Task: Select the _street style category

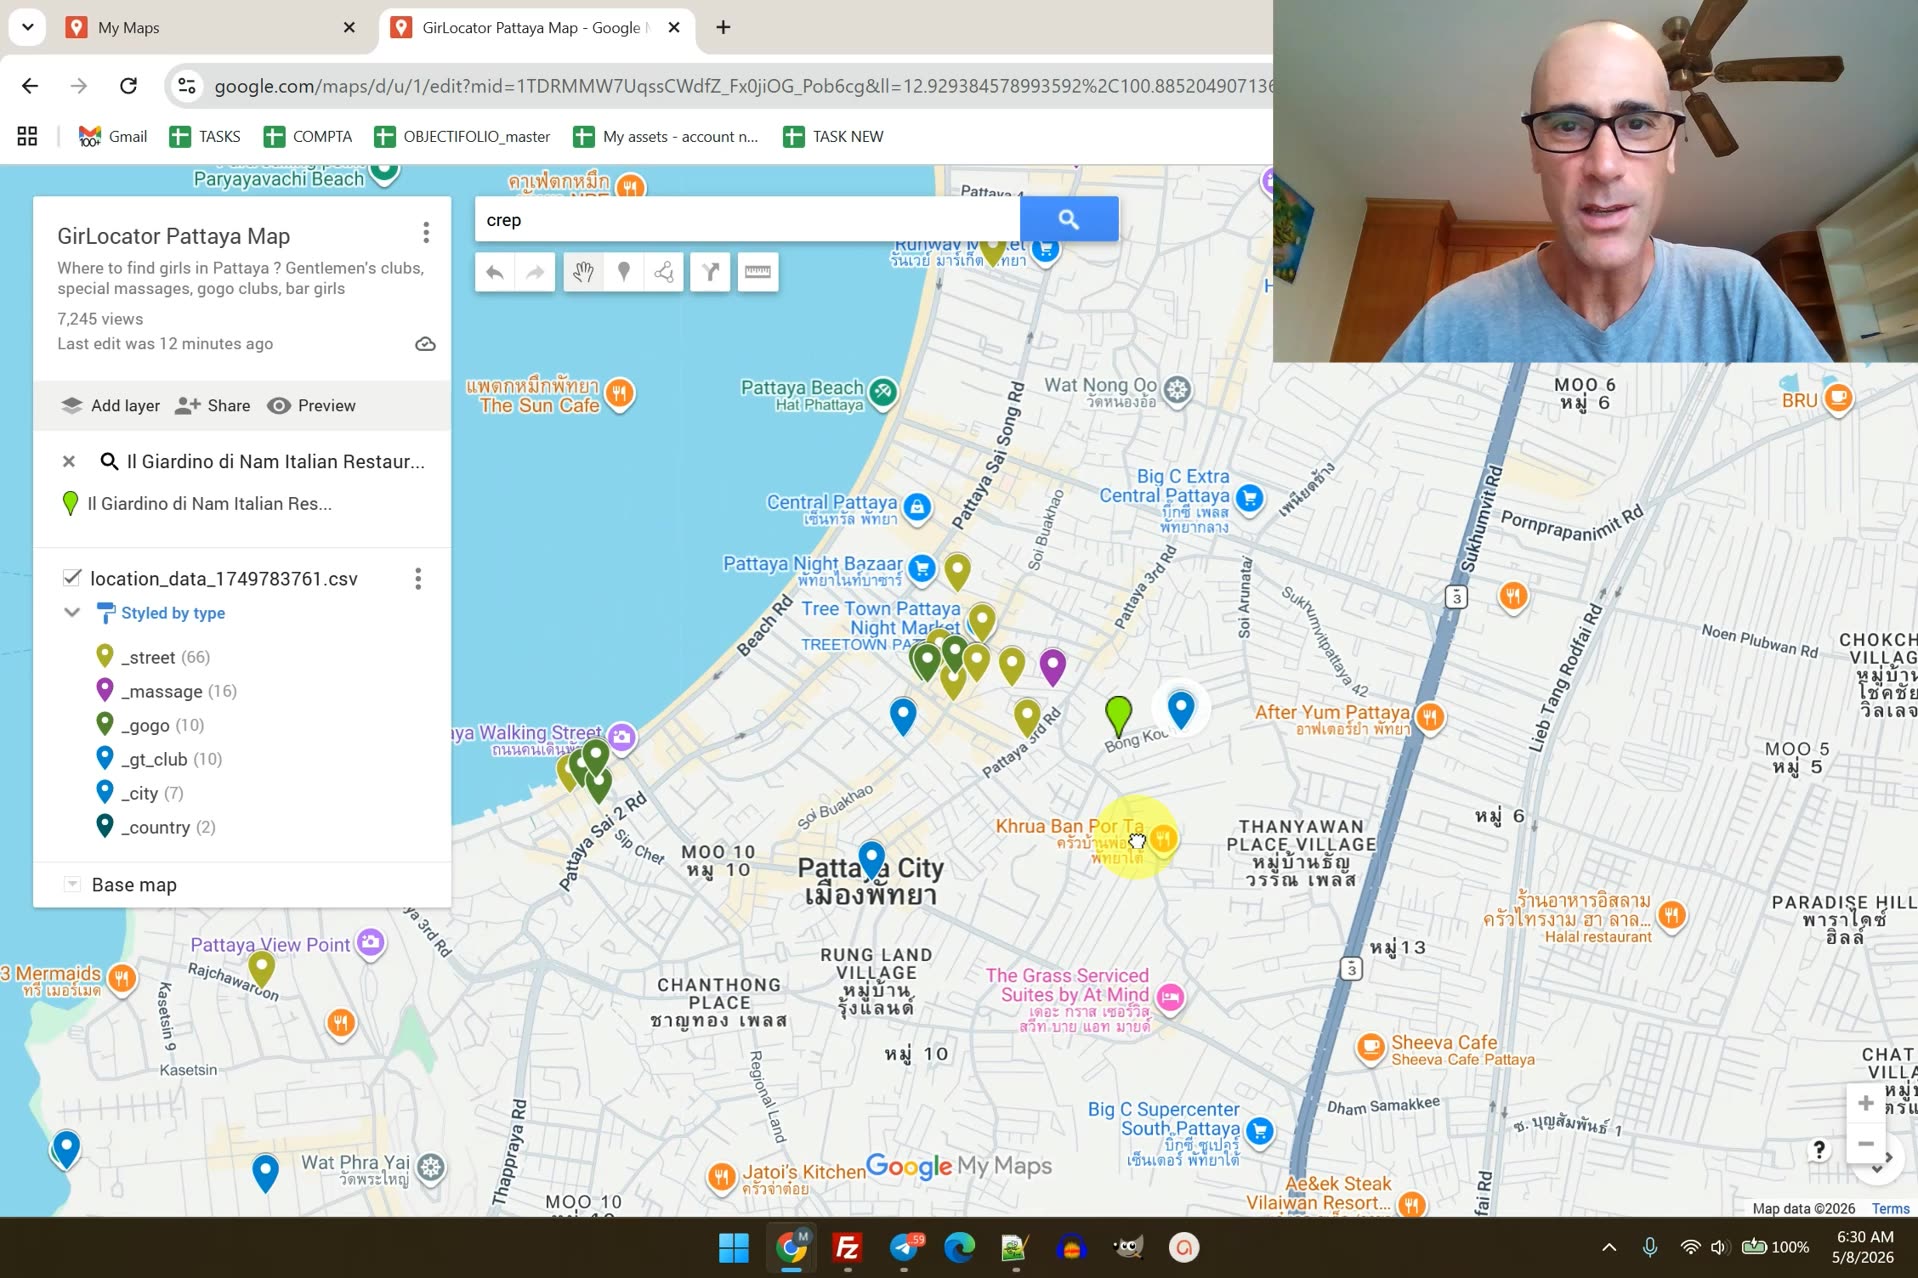Action: [152, 657]
